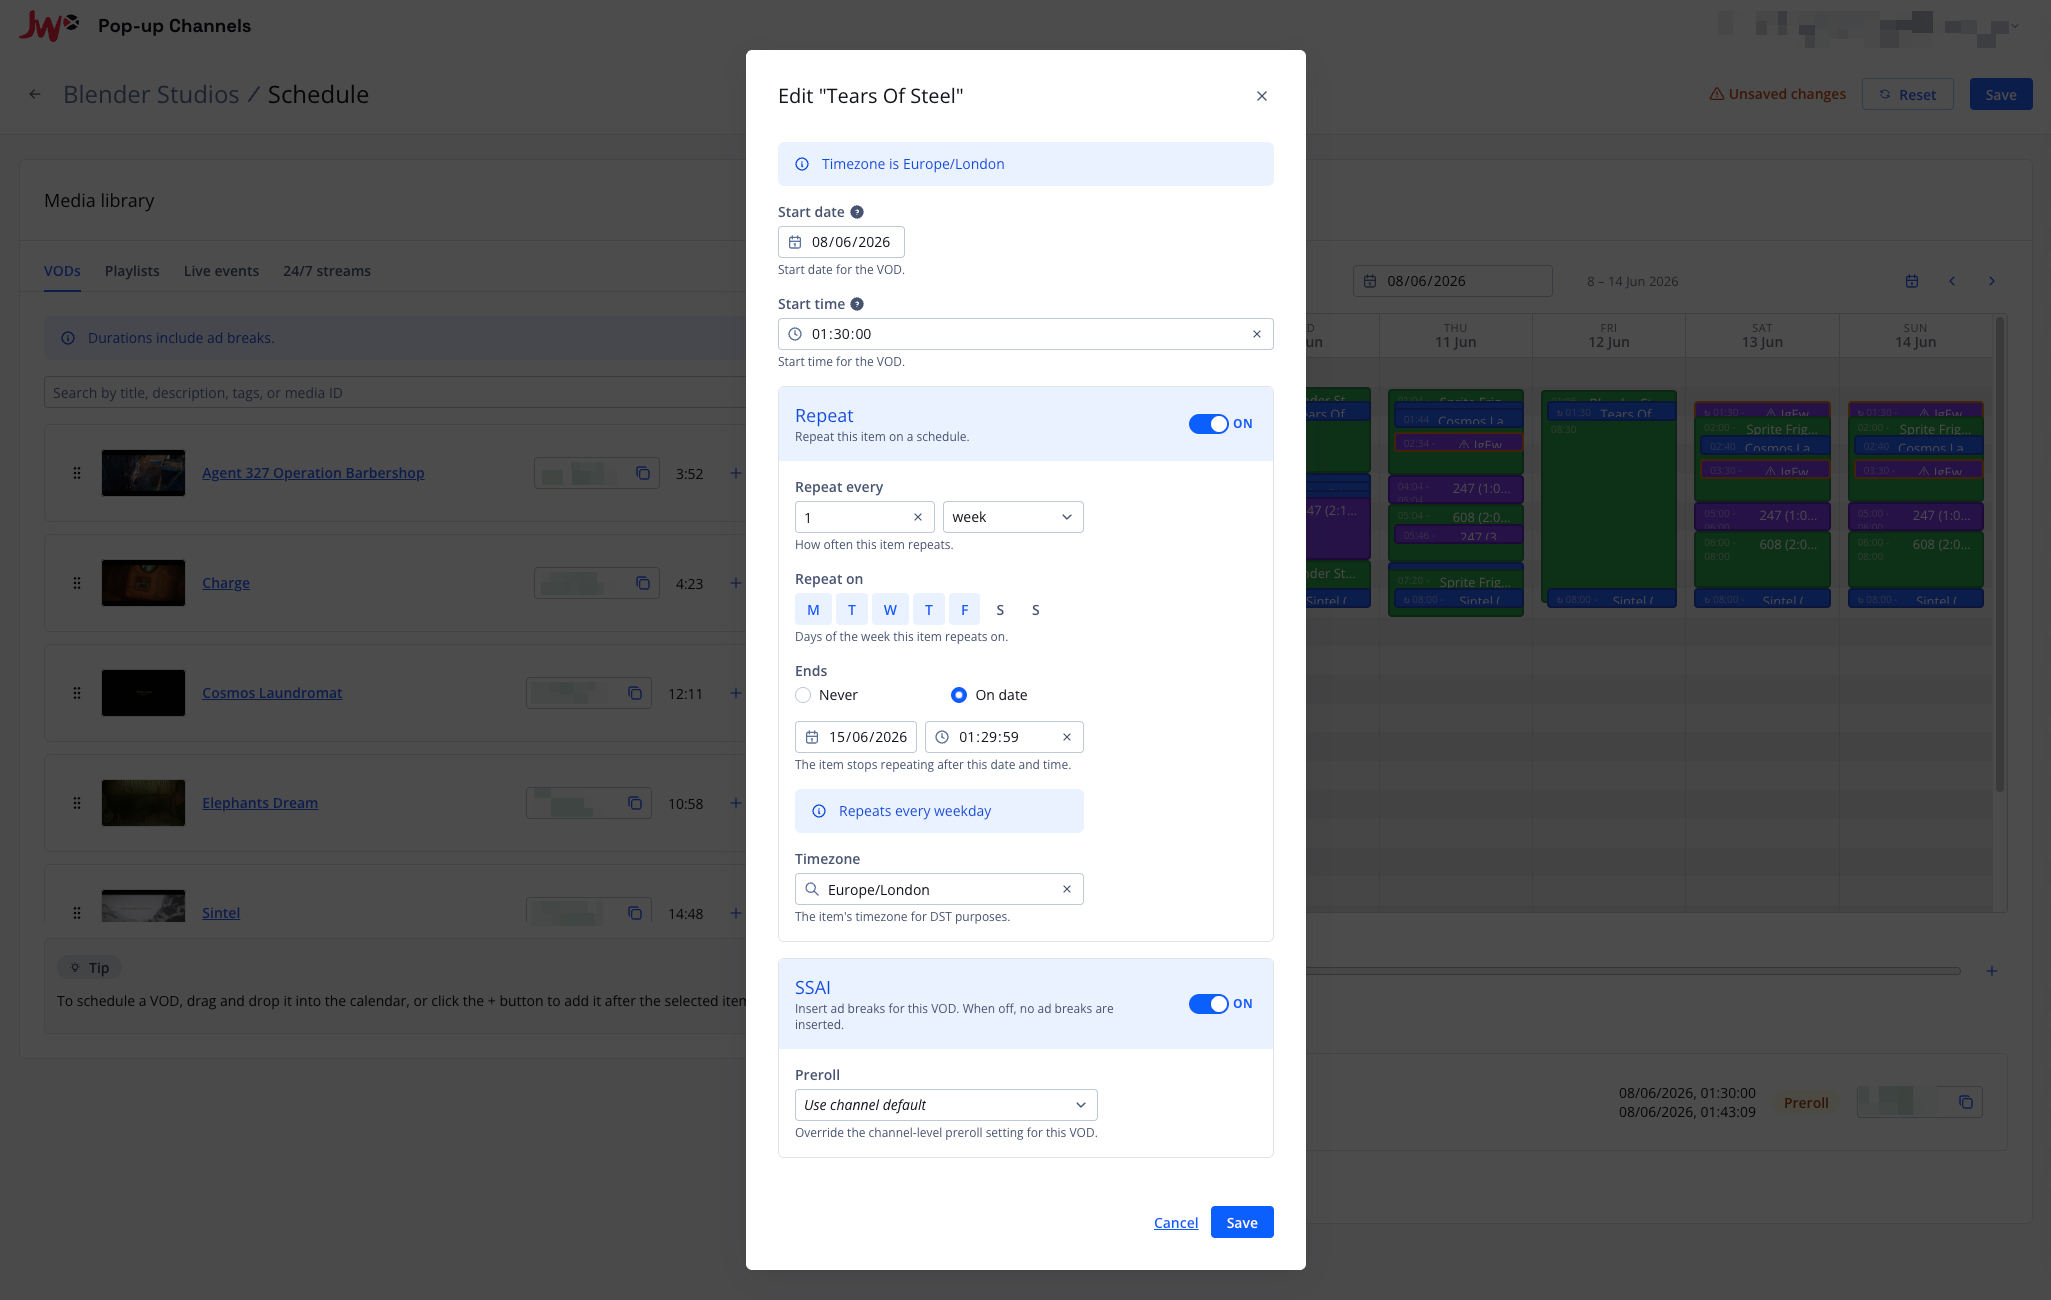Viewport: 2051px width, 1300px height.
Task: Copy the media ID for Elephants Dream
Action: pos(635,803)
